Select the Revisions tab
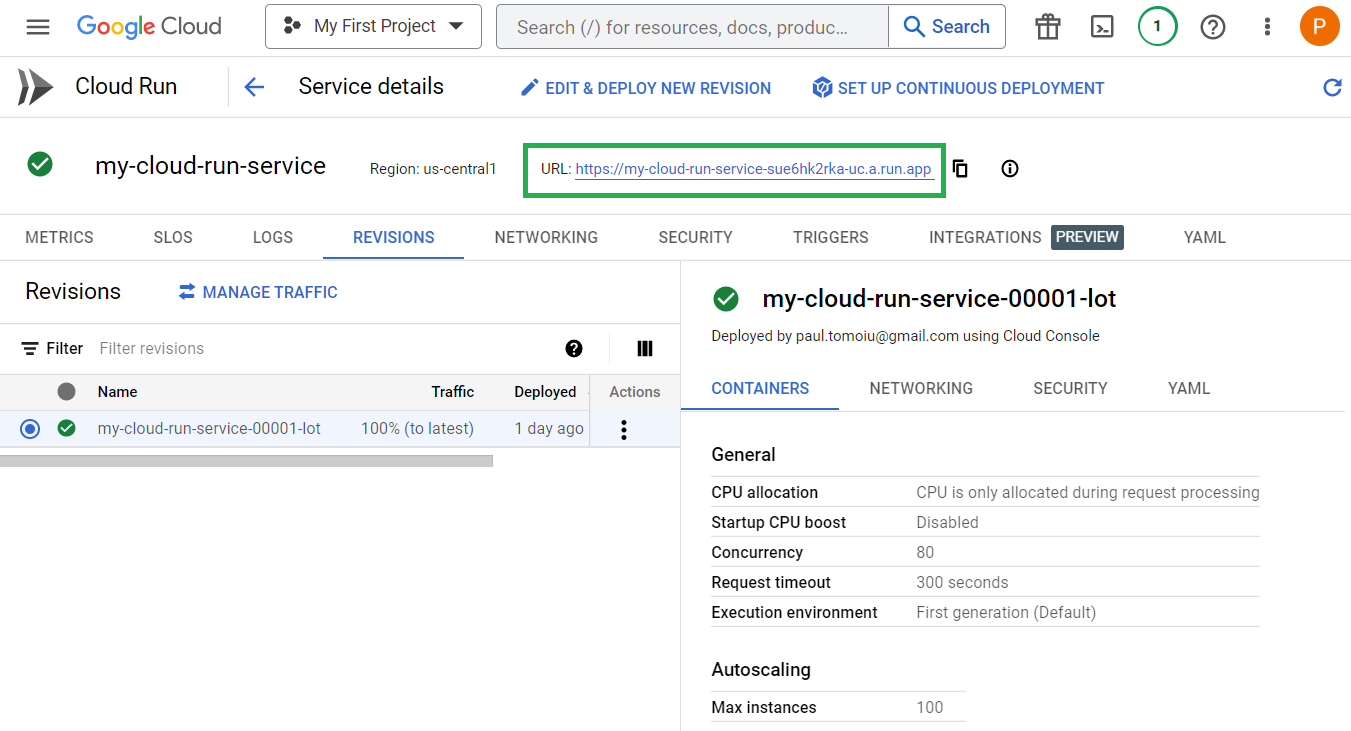This screenshot has width=1351, height=731. 394,237
